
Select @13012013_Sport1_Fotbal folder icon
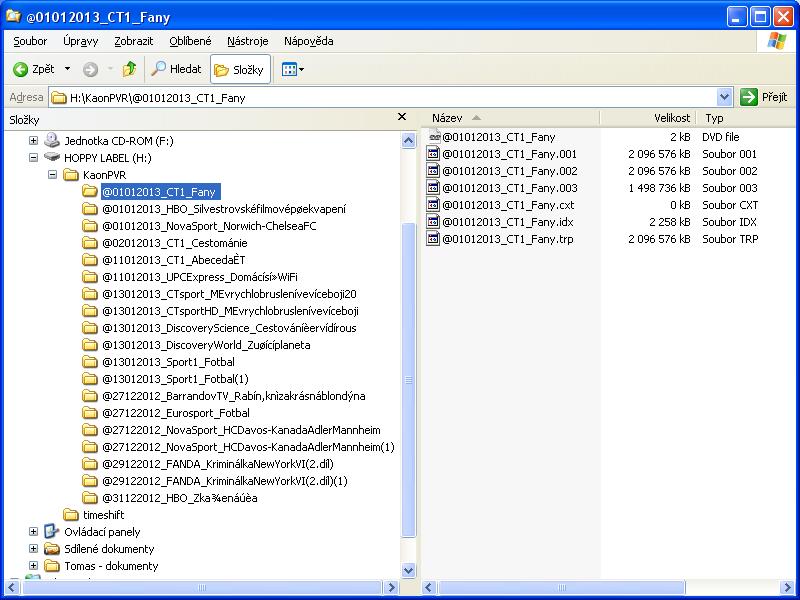(90, 362)
